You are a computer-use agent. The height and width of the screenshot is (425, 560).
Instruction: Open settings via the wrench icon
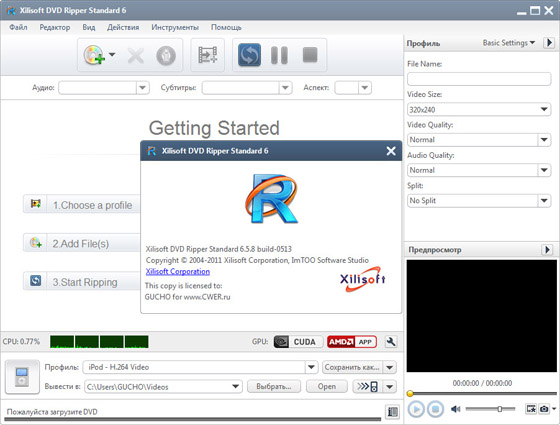(x=391, y=342)
